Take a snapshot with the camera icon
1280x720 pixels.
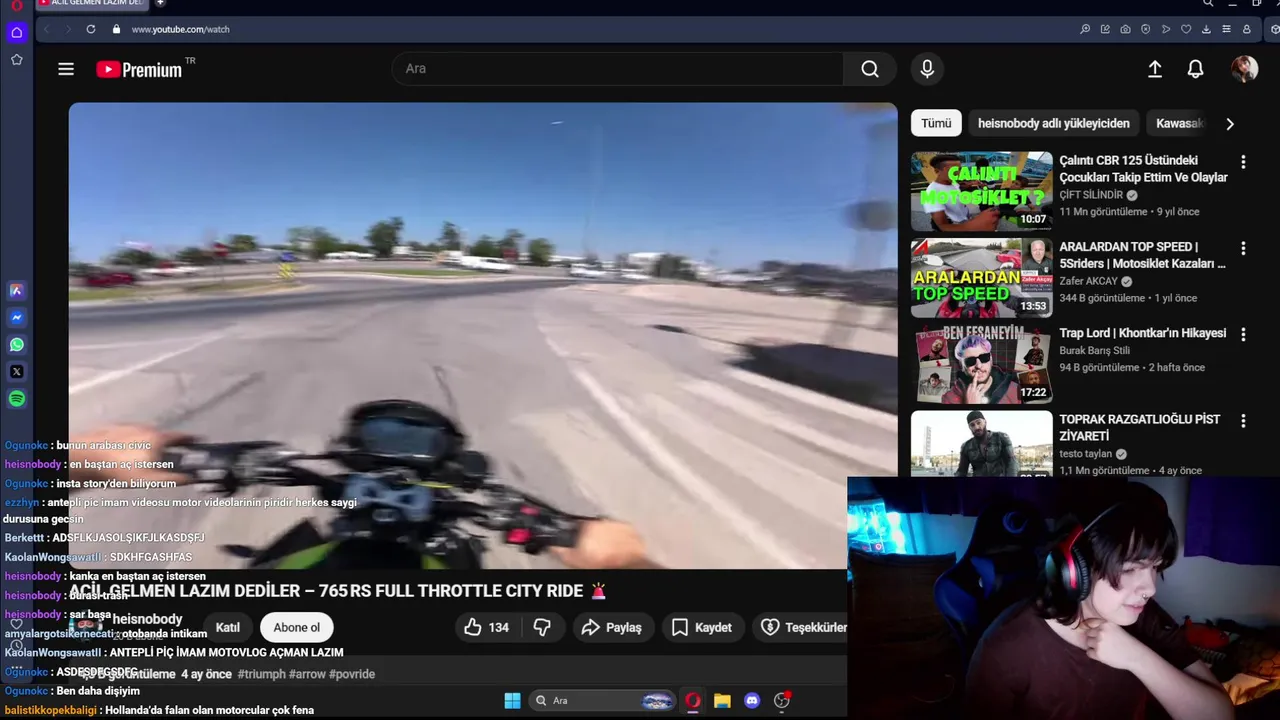[x=1126, y=29]
